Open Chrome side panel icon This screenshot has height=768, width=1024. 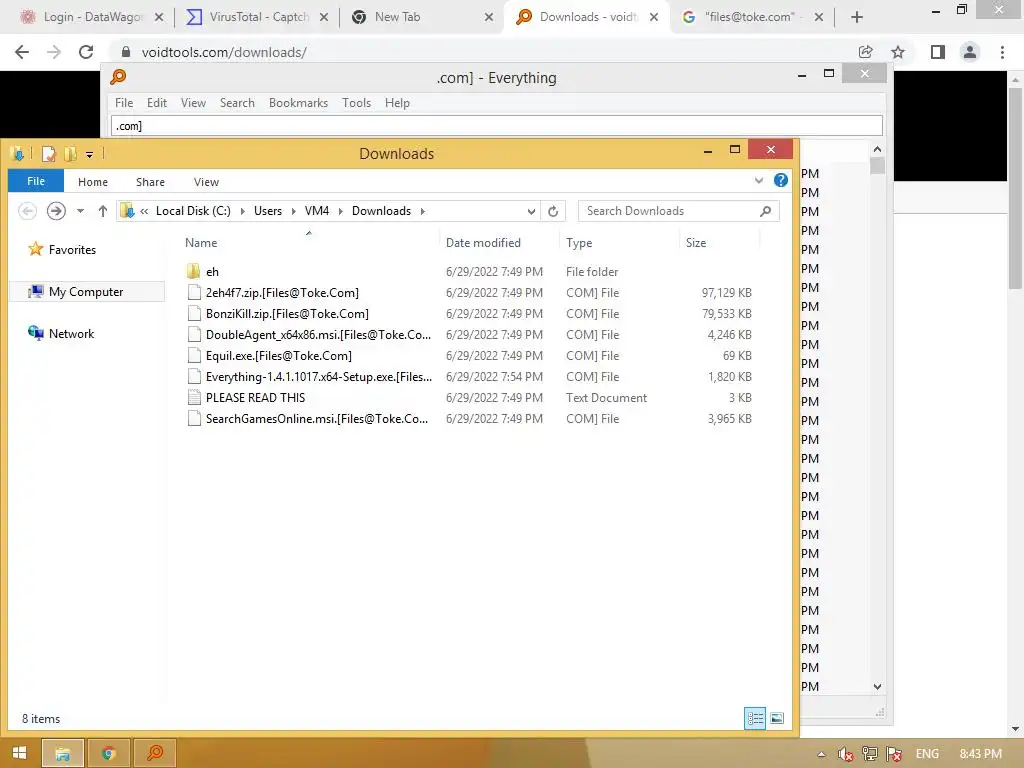tap(938, 52)
